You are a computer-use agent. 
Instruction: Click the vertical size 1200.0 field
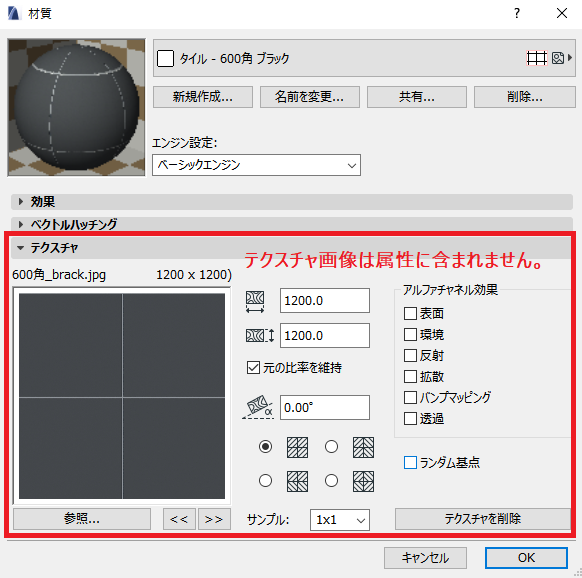pos(325,335)
